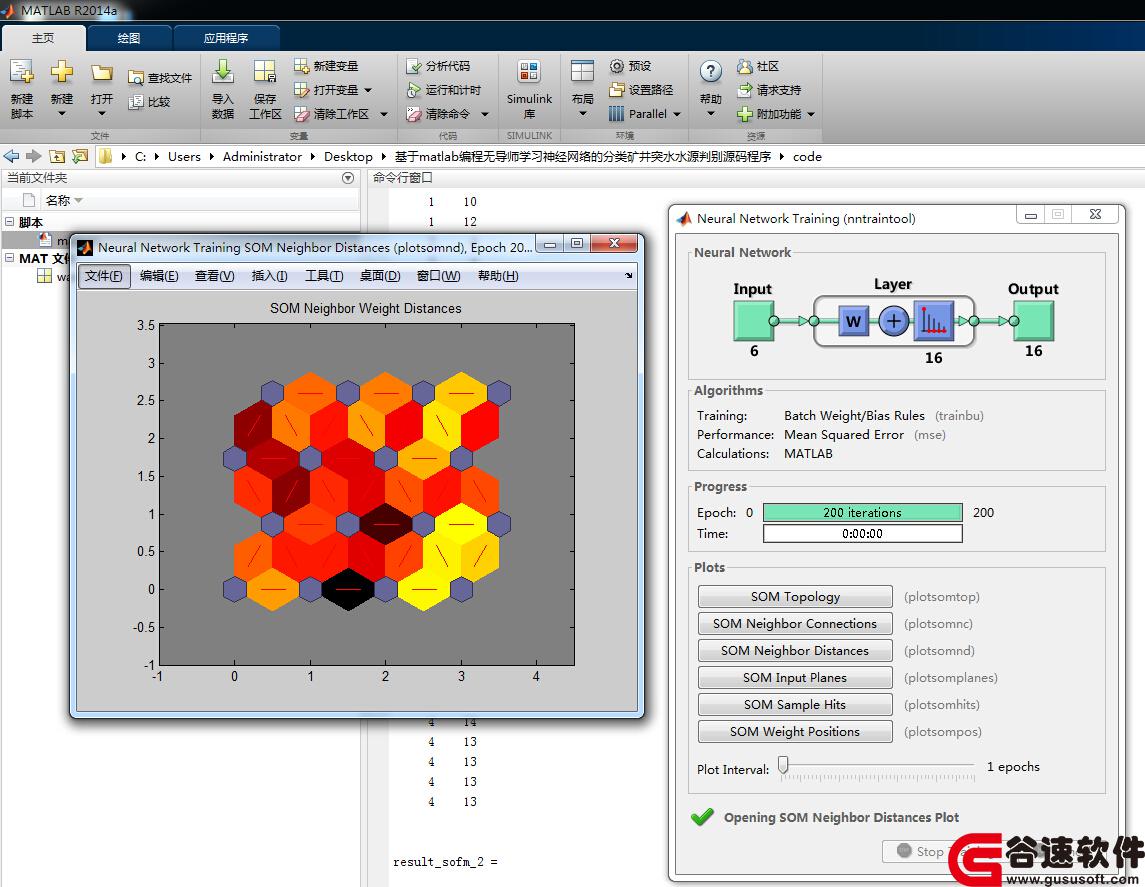Collapse the 脚本 group in Current Folder

9,221
